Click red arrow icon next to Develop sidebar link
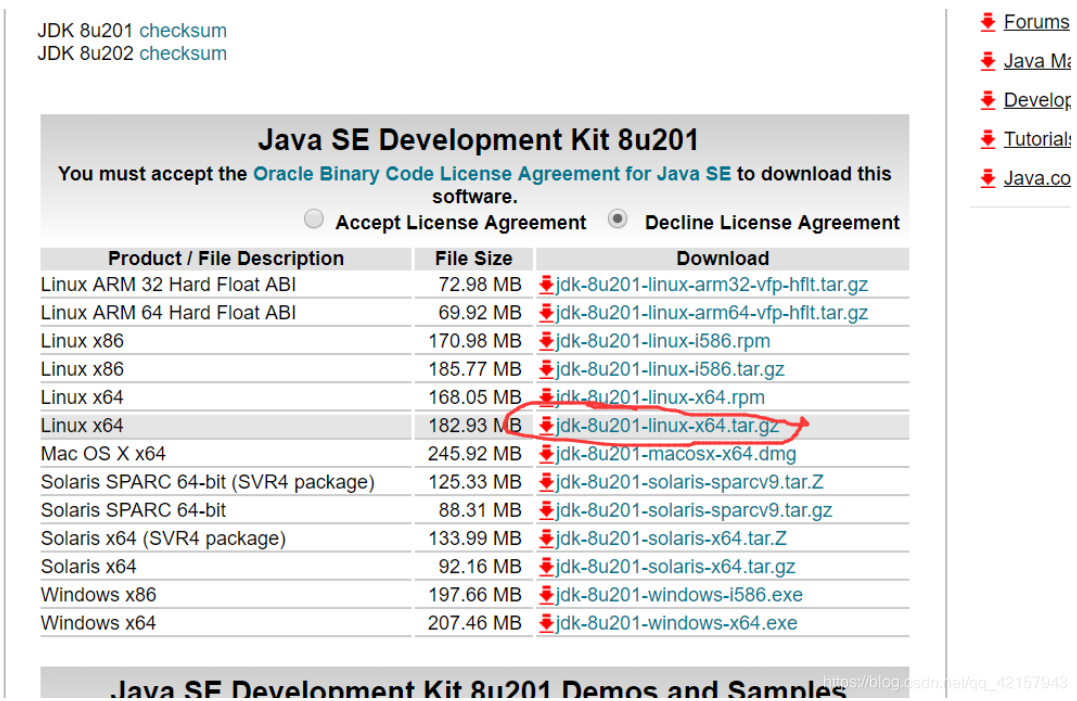This screenshot has width=1077, height=701. tap(988, 100)
